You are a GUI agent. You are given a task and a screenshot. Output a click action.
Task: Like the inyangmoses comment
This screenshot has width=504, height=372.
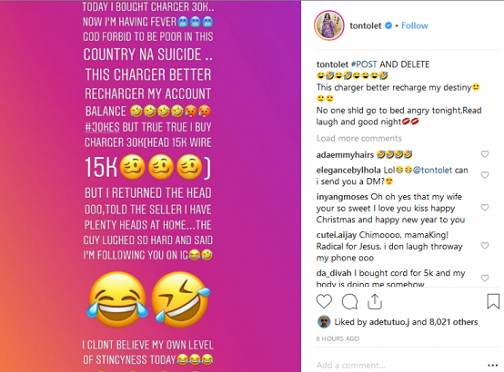(485, 208)
